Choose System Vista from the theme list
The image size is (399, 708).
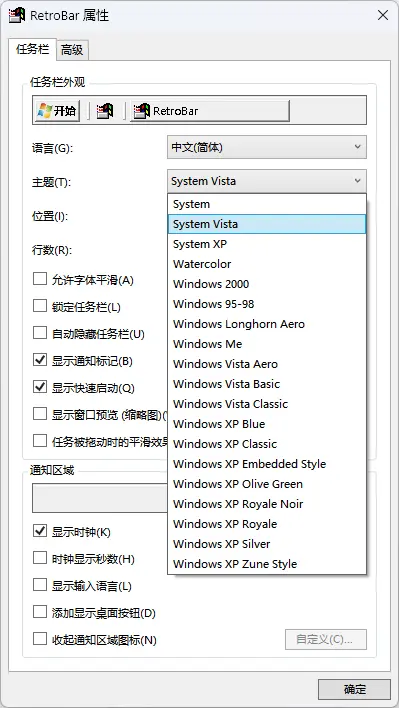pyautogui.click(x=267, y=224)
